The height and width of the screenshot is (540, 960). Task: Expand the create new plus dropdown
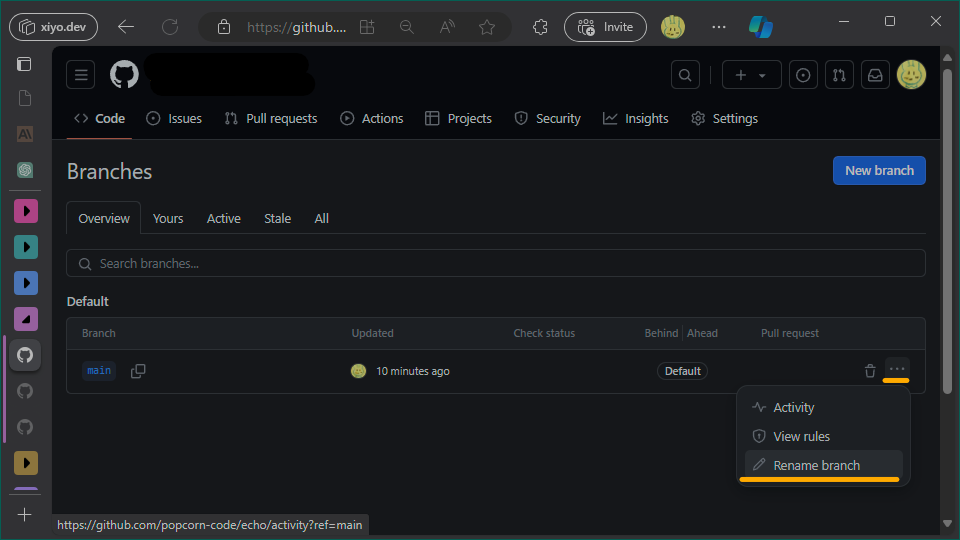[x=750, y=75]
